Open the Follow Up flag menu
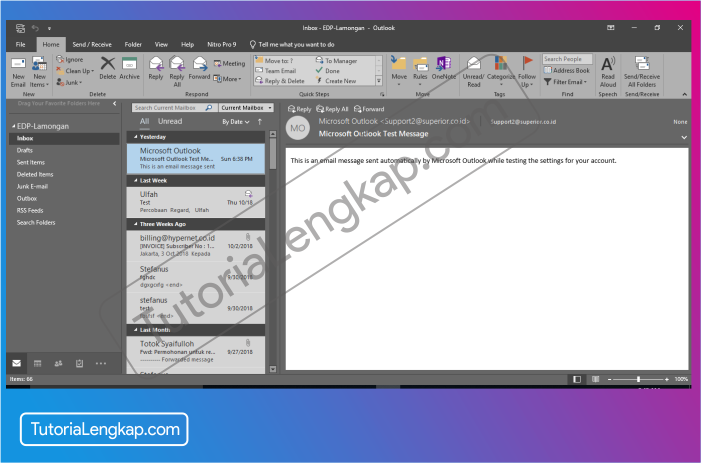This screenshot has height=463, width=701. point(527,72)
